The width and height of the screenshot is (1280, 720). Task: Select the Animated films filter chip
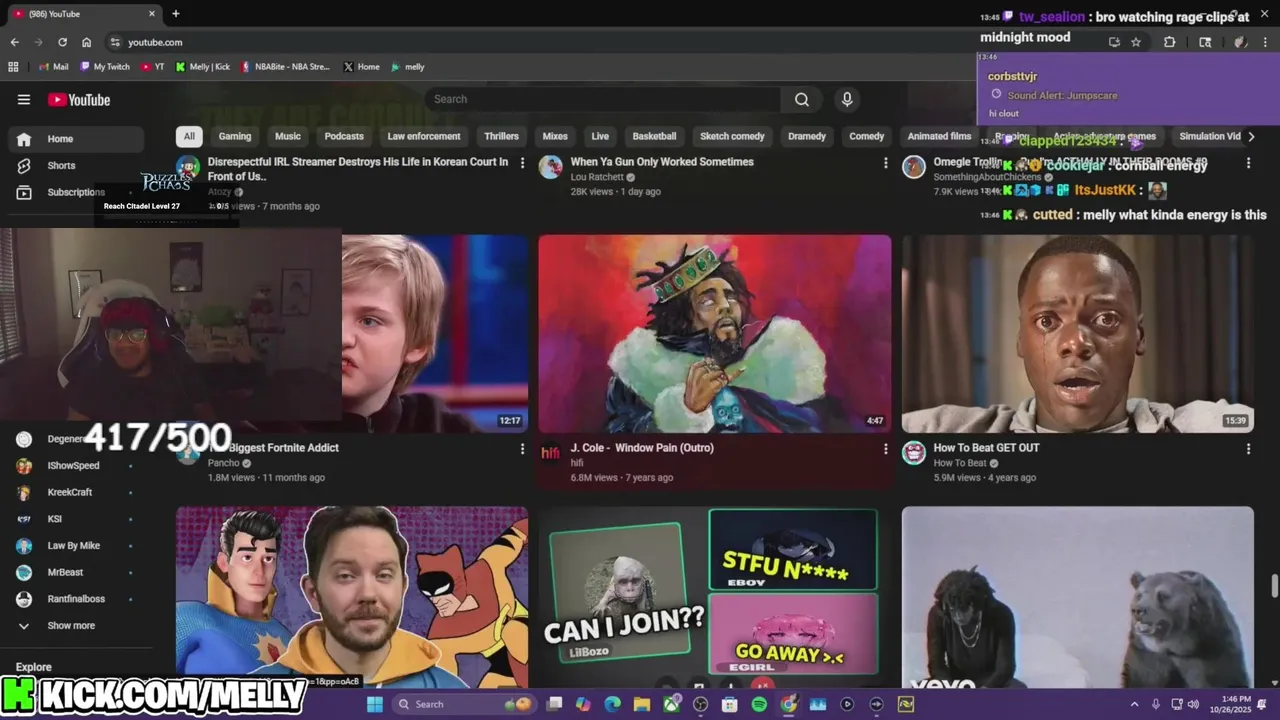[939, 136]
